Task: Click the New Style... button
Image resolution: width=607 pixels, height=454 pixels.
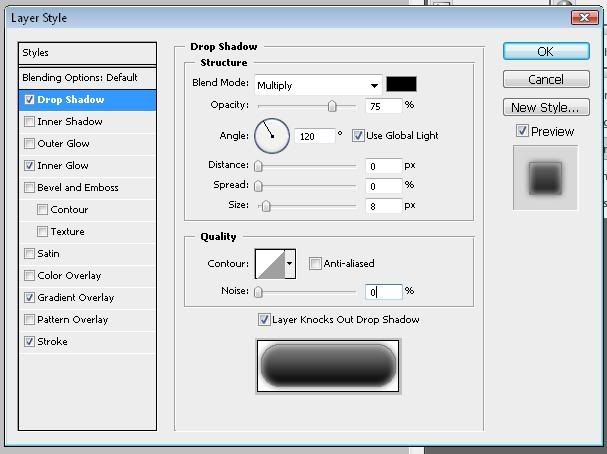Action: [545, 107]
